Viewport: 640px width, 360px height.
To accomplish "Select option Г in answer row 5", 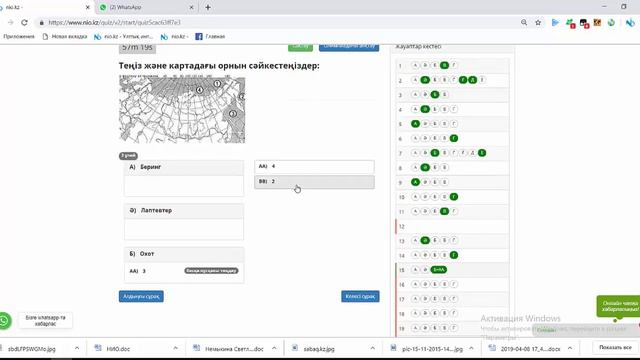I will (x=454, y=124).
